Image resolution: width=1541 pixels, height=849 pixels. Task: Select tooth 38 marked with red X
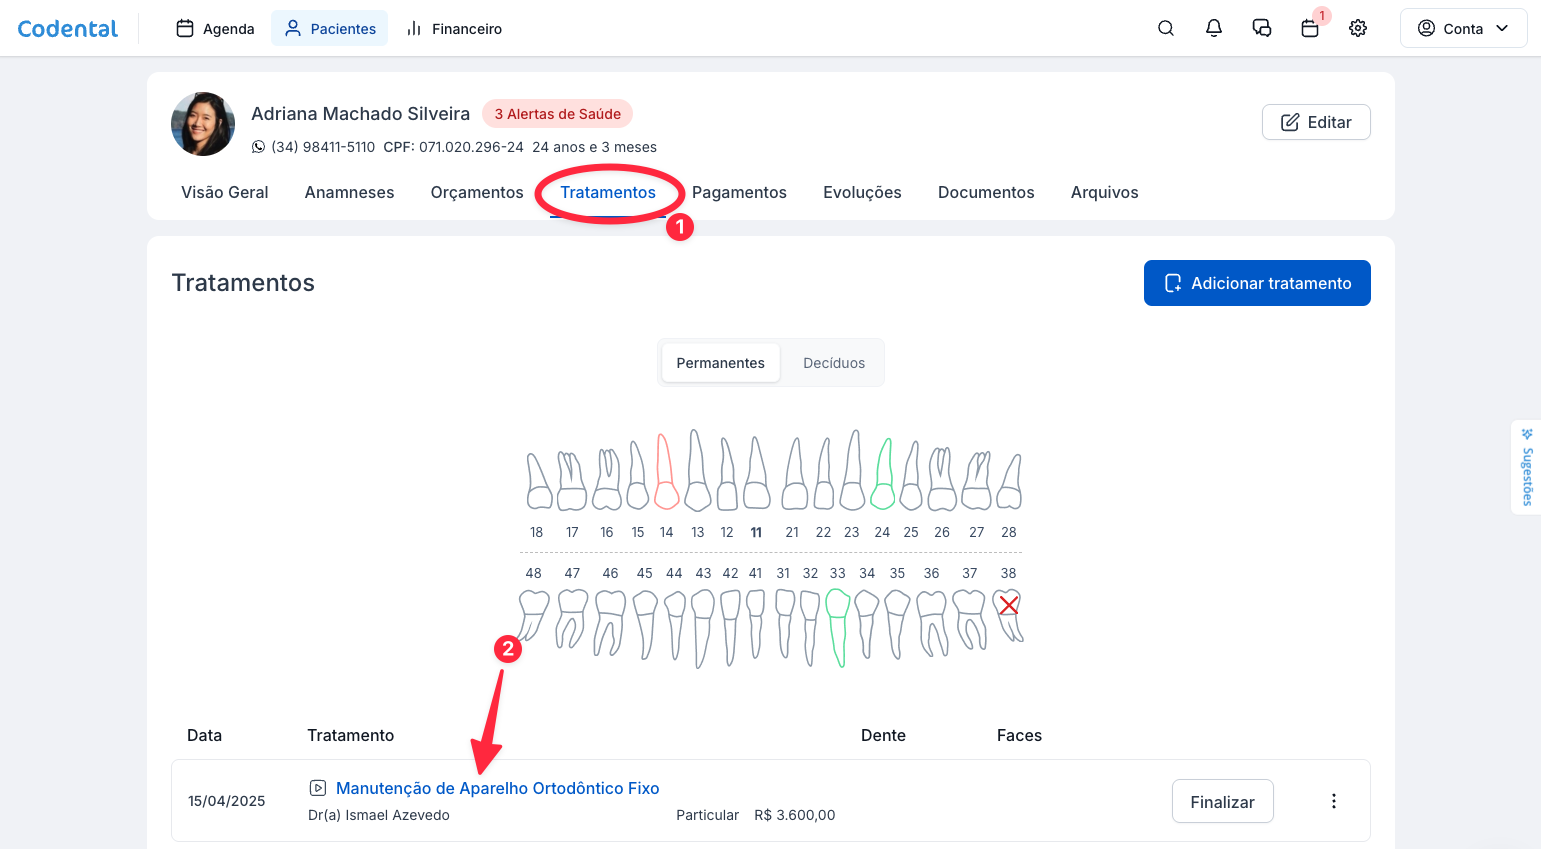click(x=1009, y=614)
